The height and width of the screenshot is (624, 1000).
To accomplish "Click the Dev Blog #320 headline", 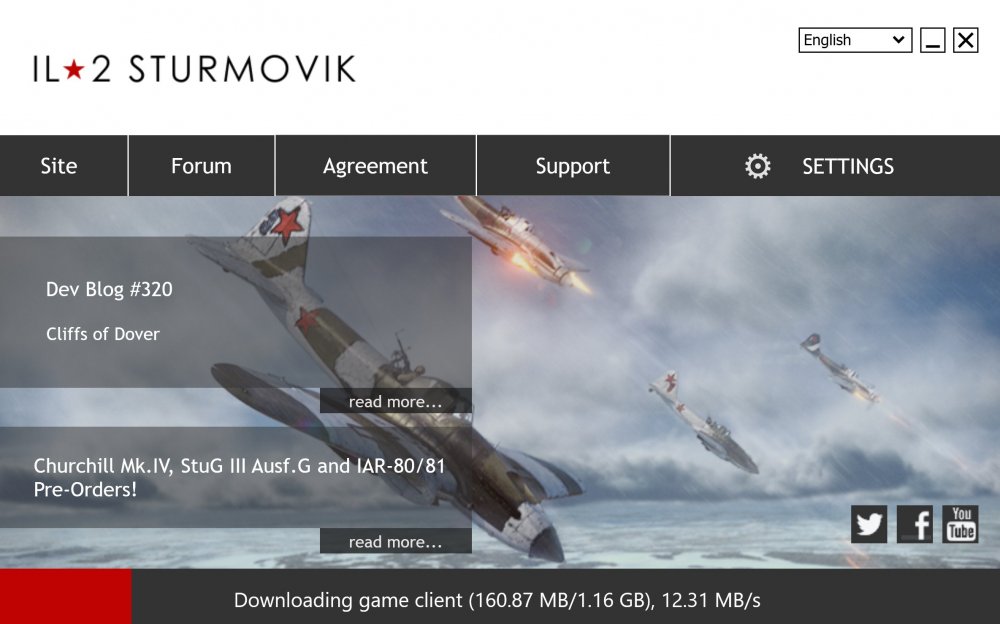I will 109,290.
